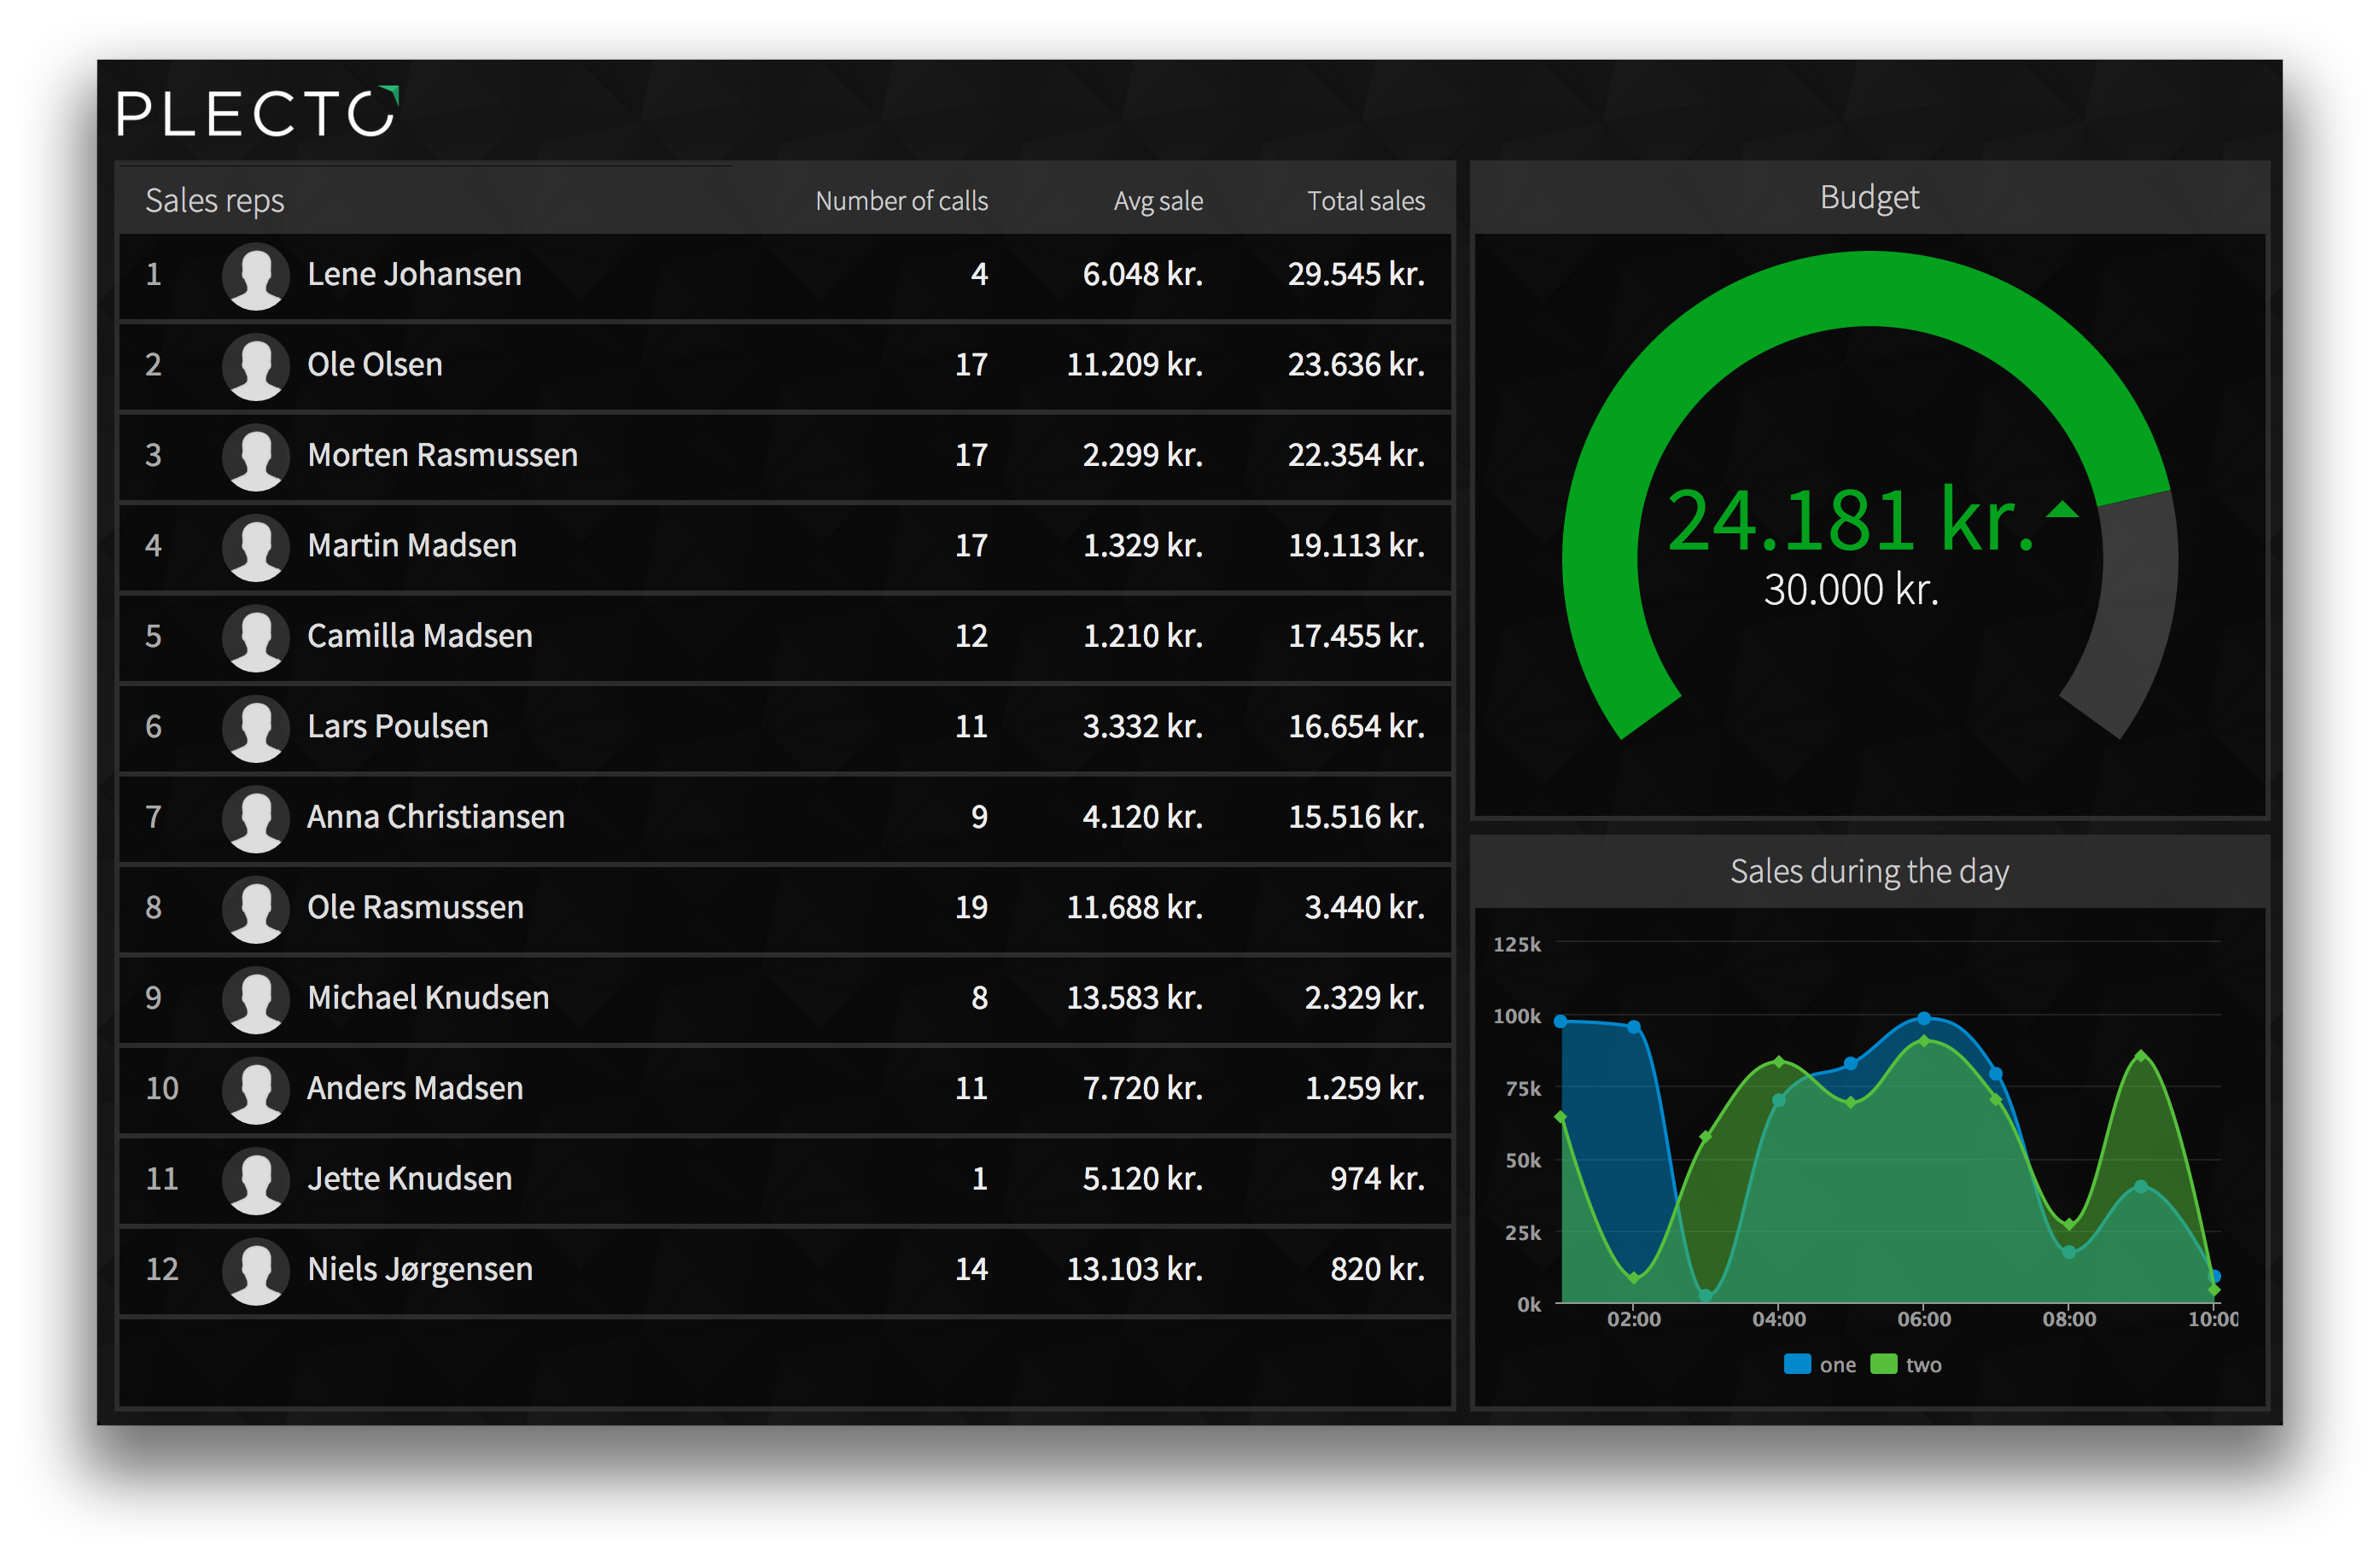This screenshot has width=2380, height=1560.
Task: Click Camilla Madsen's profile picture
Action: 256,638
